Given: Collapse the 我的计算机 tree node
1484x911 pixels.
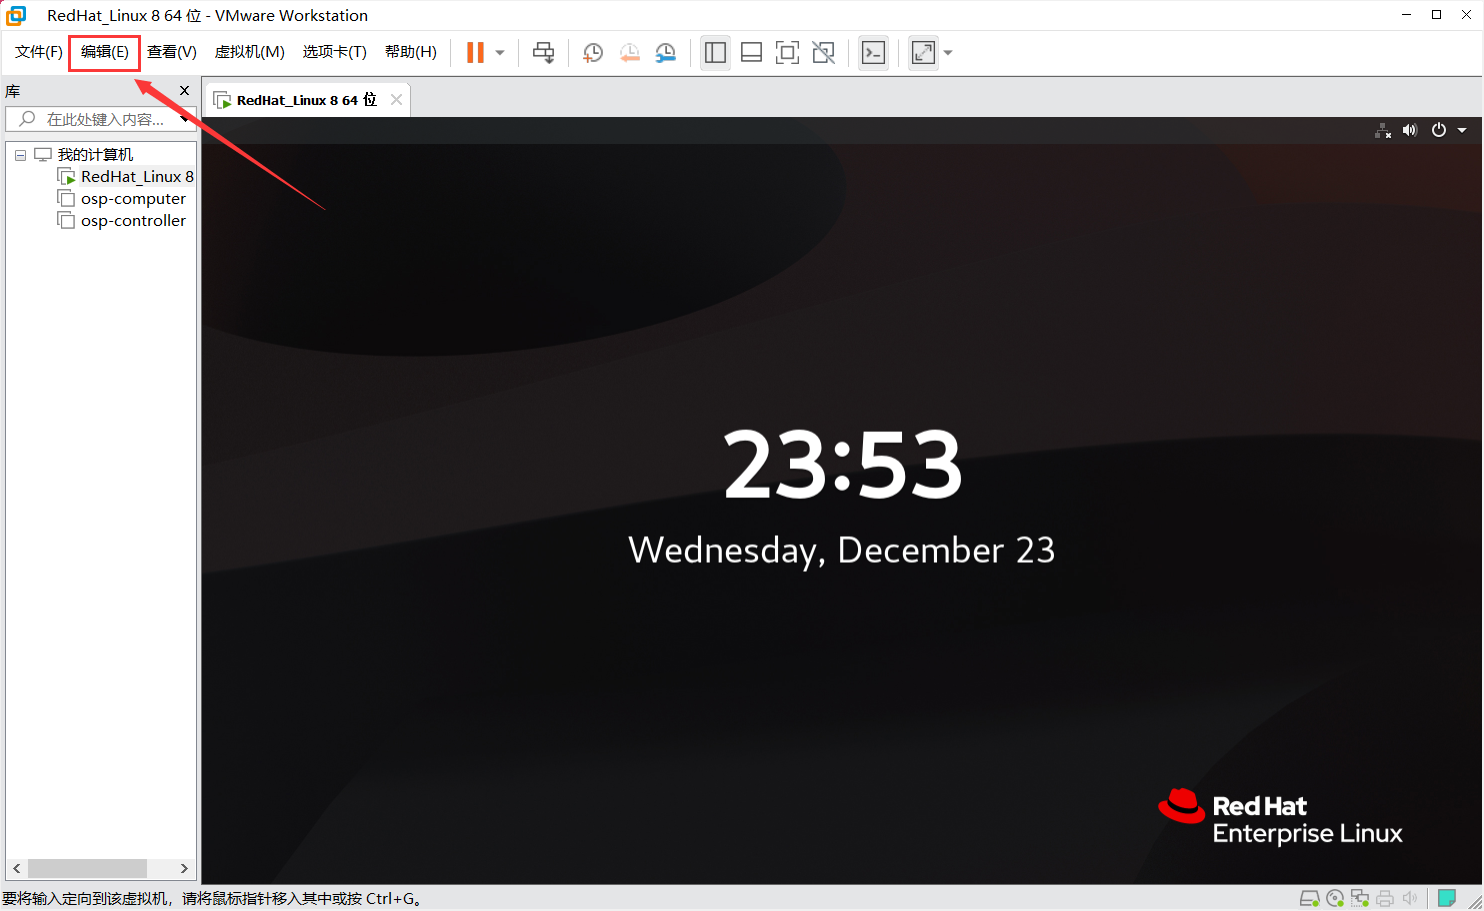Looking at the screenshot, I should (x=20, y=154).
